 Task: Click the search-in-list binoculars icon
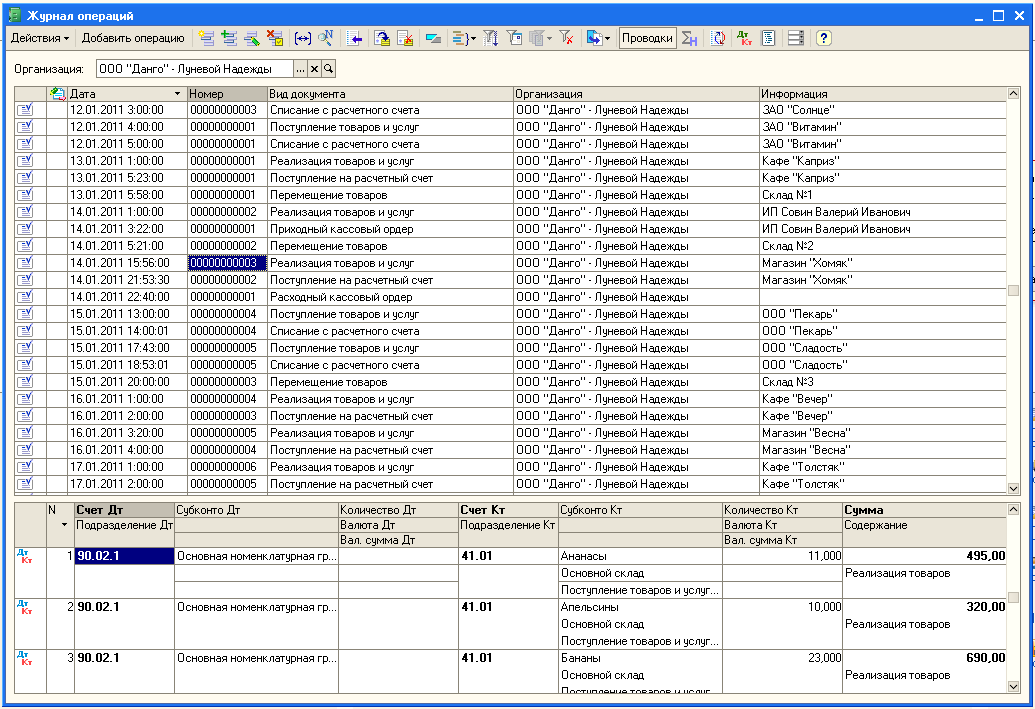[326, 38]
